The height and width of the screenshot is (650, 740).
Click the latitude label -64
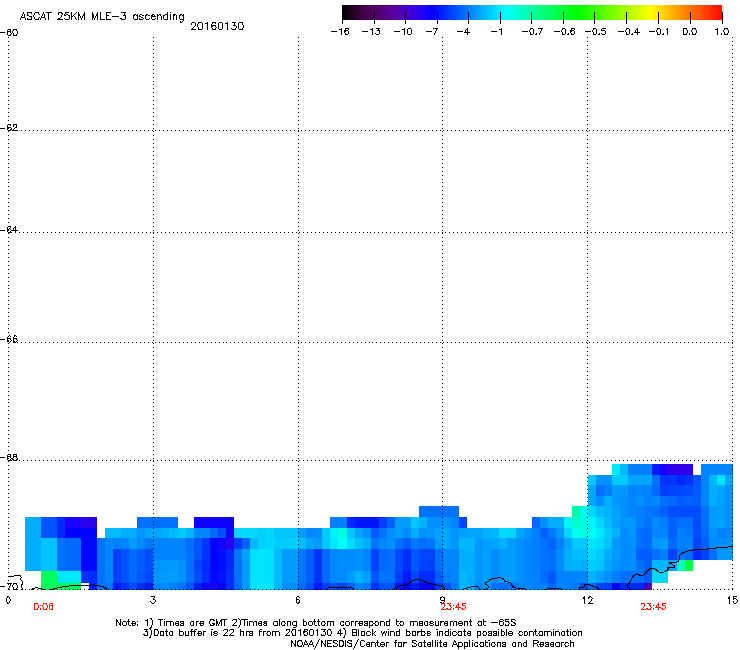9,230
